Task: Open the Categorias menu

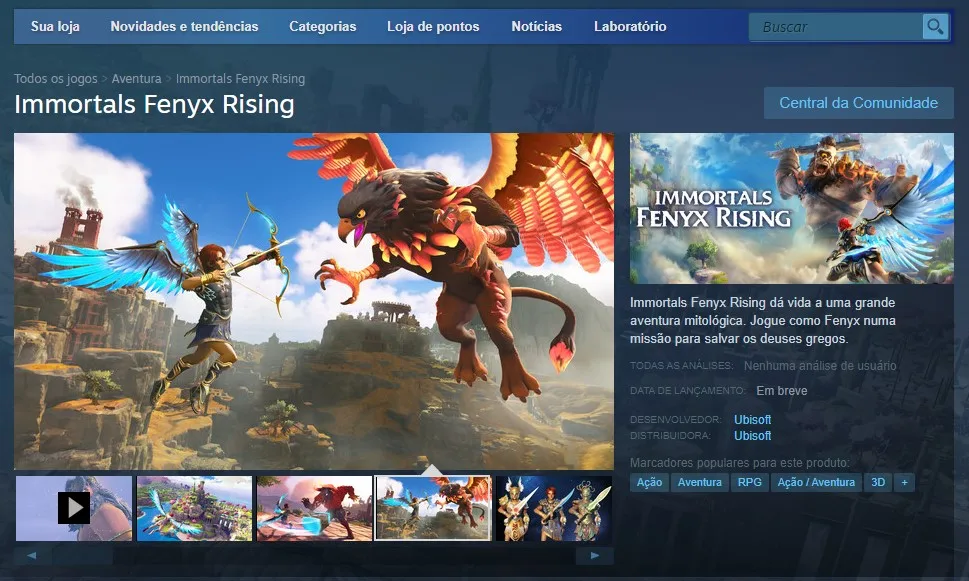Action: click(x=323, y=27)
